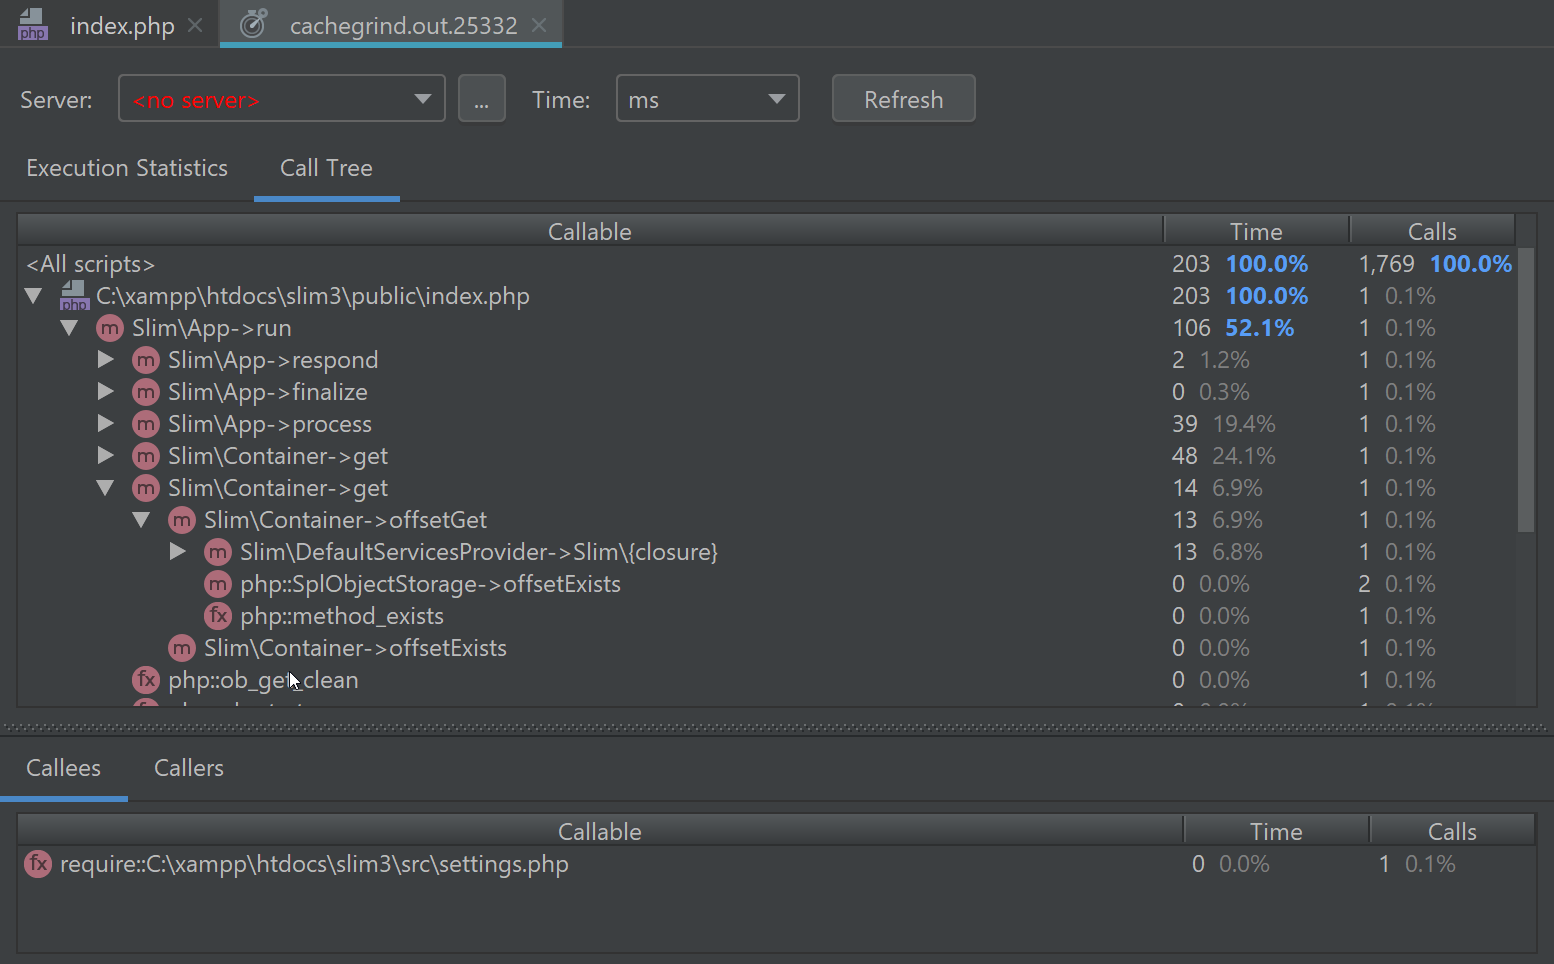Switch to the Execution Statistics tab
This screenshot has width=1554, height=964.
[x=127, y=168]
